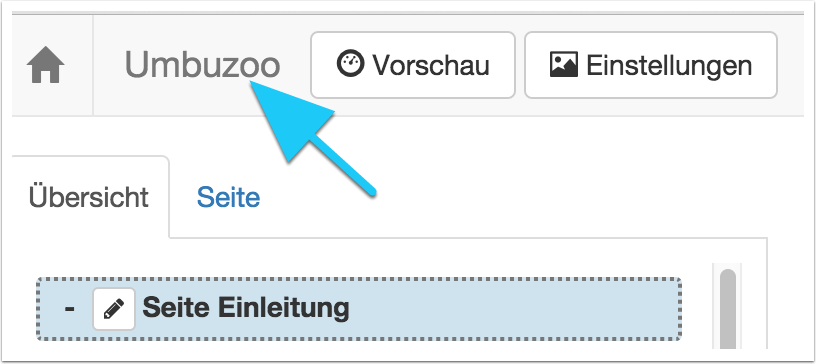Switch to the Übersicht tab

click(x=89, y=197)
